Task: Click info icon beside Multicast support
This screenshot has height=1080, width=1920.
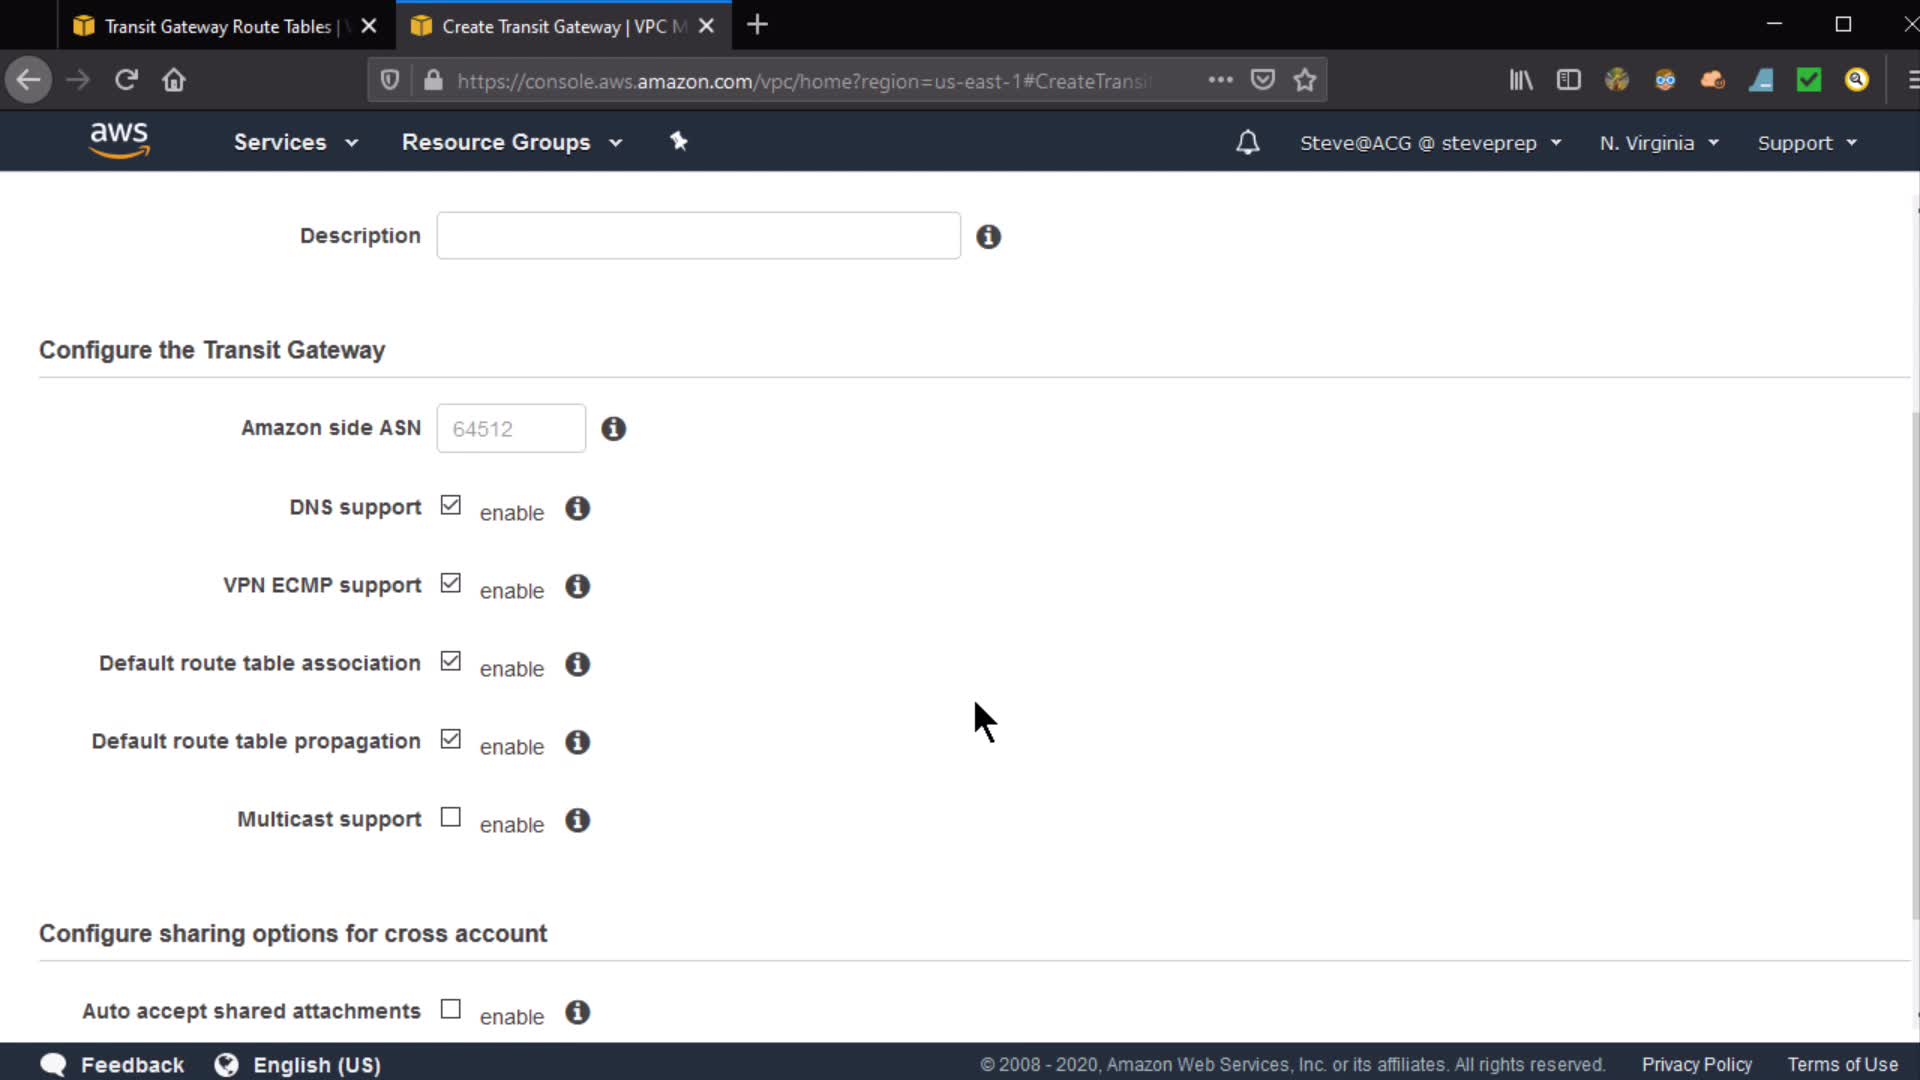Action: point(577,821)
